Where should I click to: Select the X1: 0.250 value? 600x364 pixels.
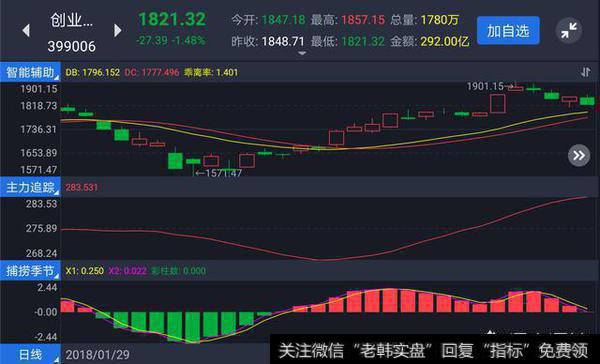pyautogui.click(x=85, y=271)
